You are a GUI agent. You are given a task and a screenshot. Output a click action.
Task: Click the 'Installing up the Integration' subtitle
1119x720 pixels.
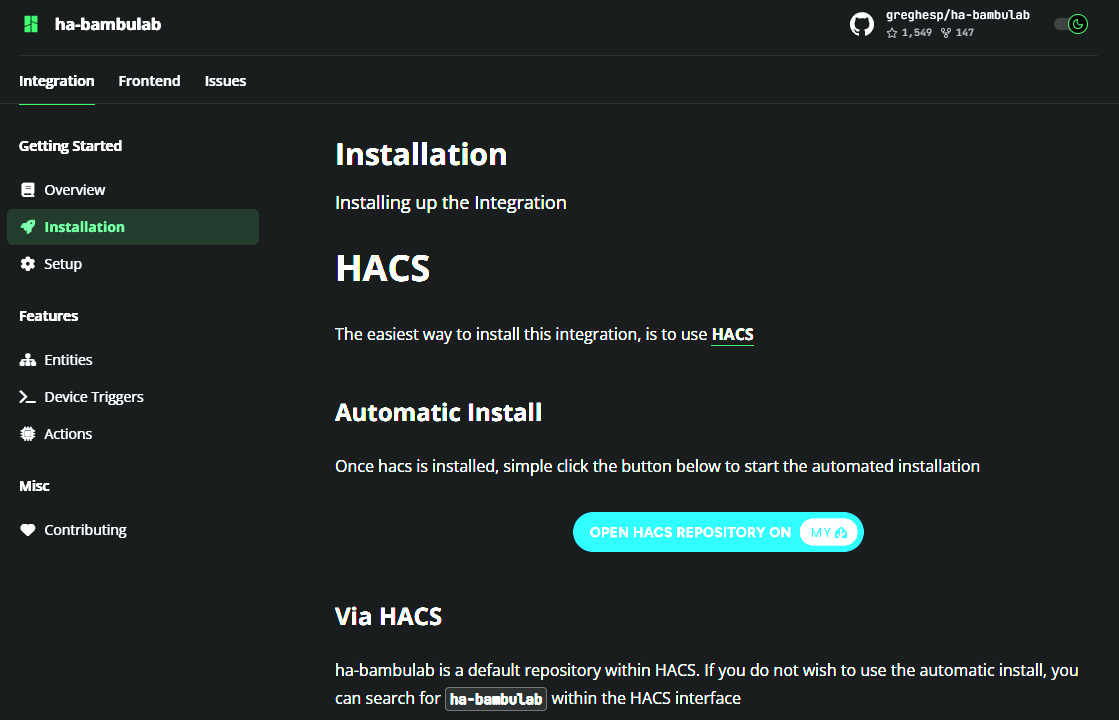coord(450,203)
